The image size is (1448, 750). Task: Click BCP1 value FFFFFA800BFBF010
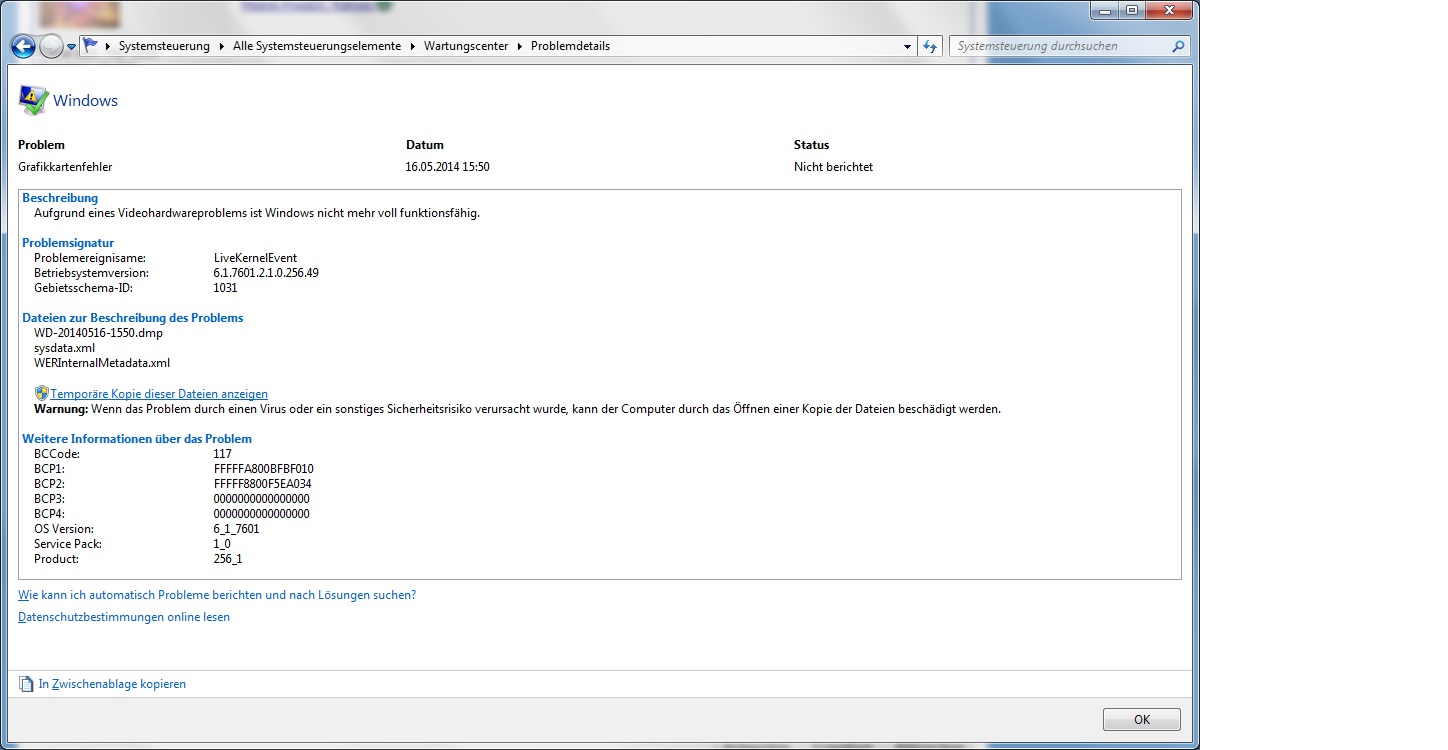pos(264,469)
